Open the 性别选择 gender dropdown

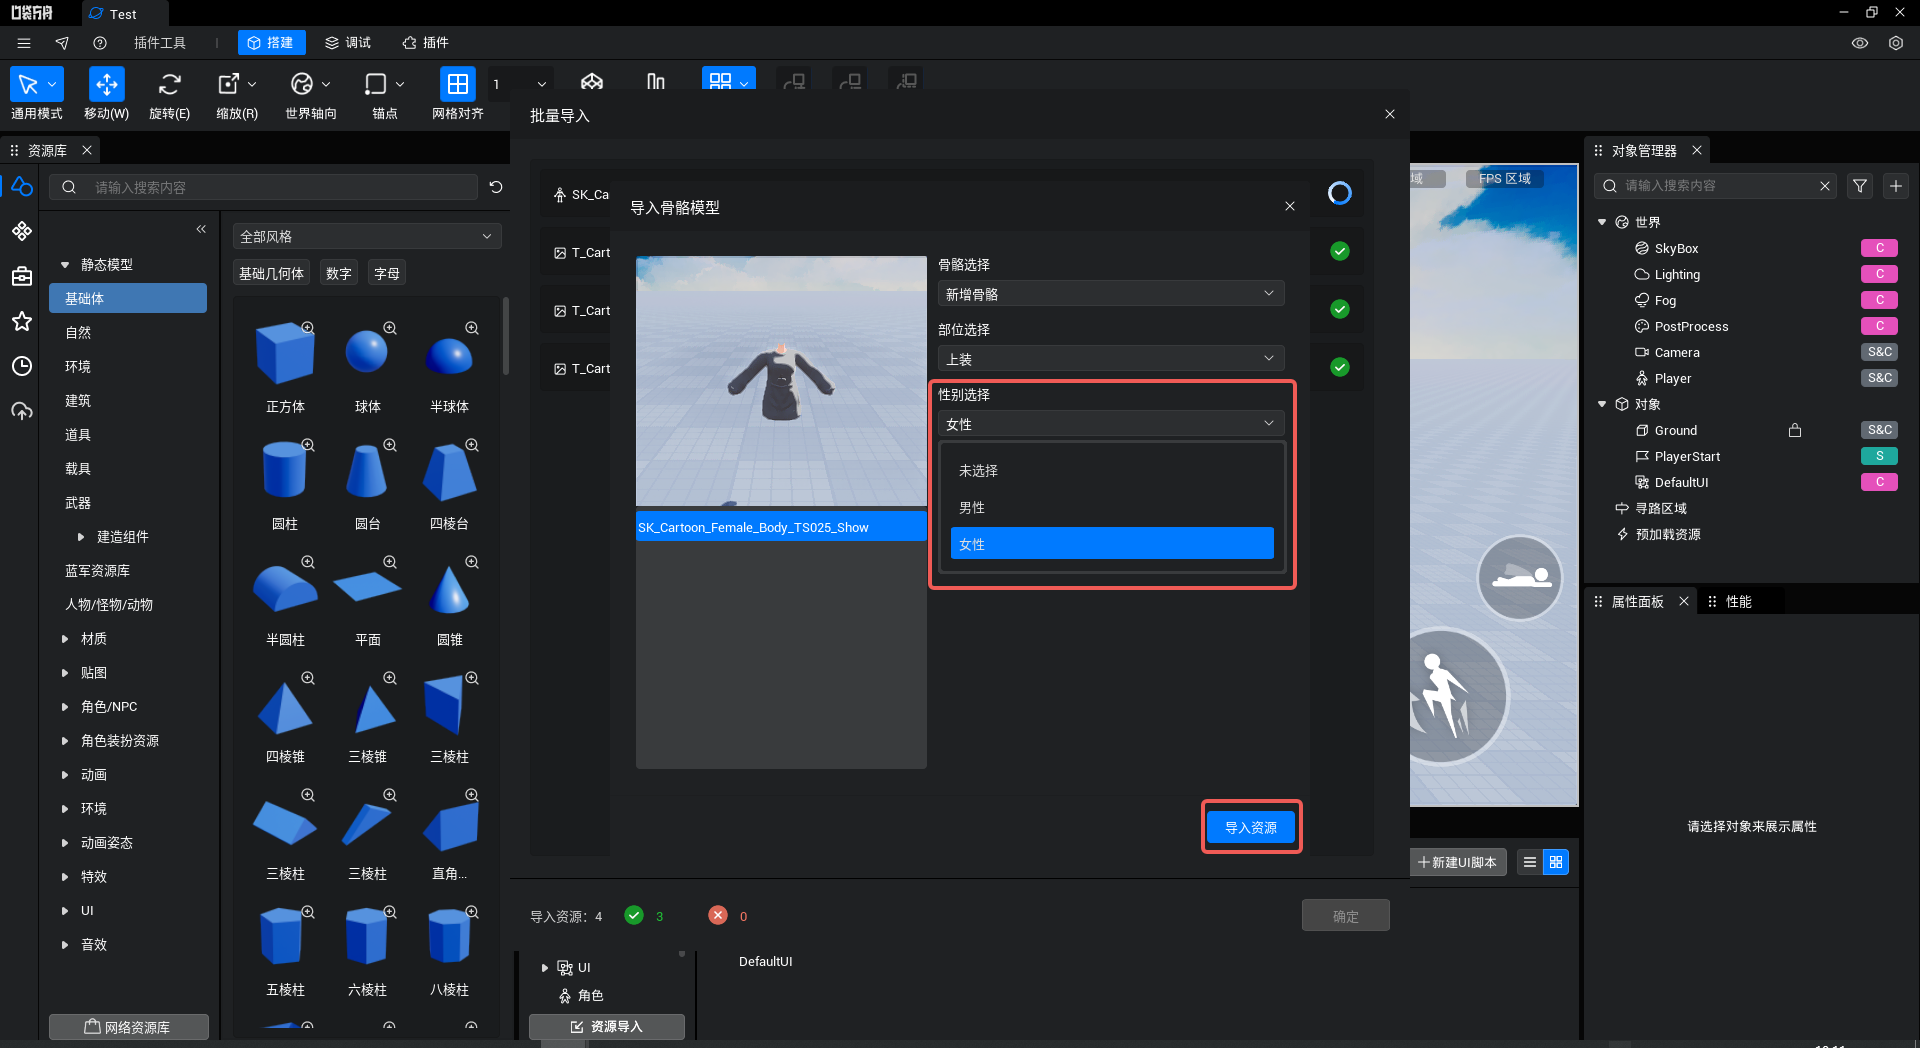click(1111, 424)
